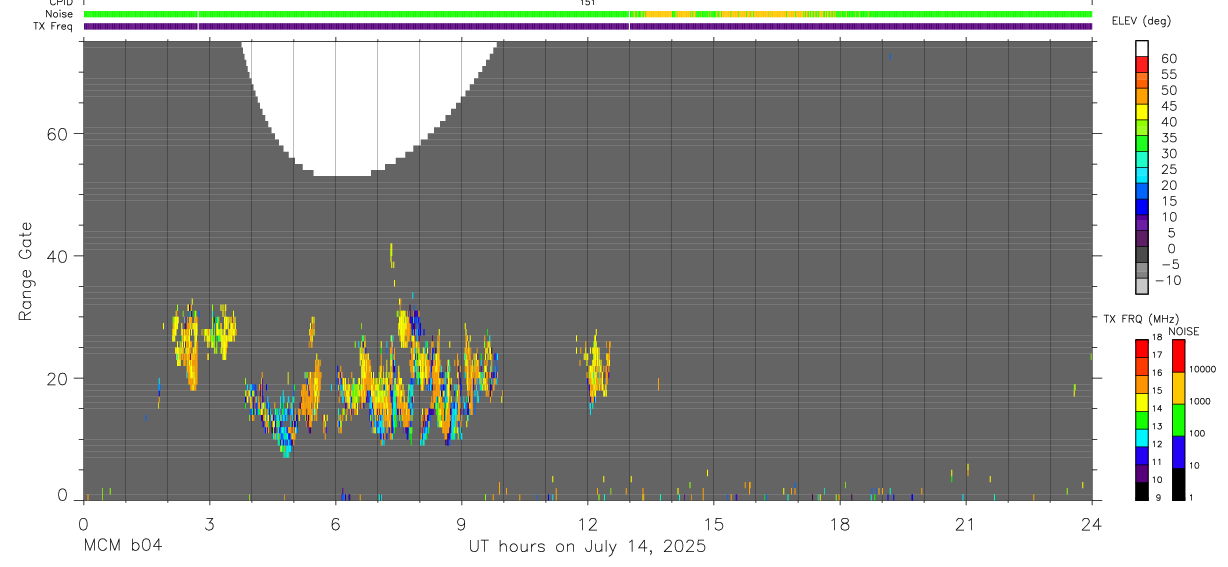Click the Range Gate y-axis label
This screenshot has height=567, width=1228.
(x=28, y=271)
